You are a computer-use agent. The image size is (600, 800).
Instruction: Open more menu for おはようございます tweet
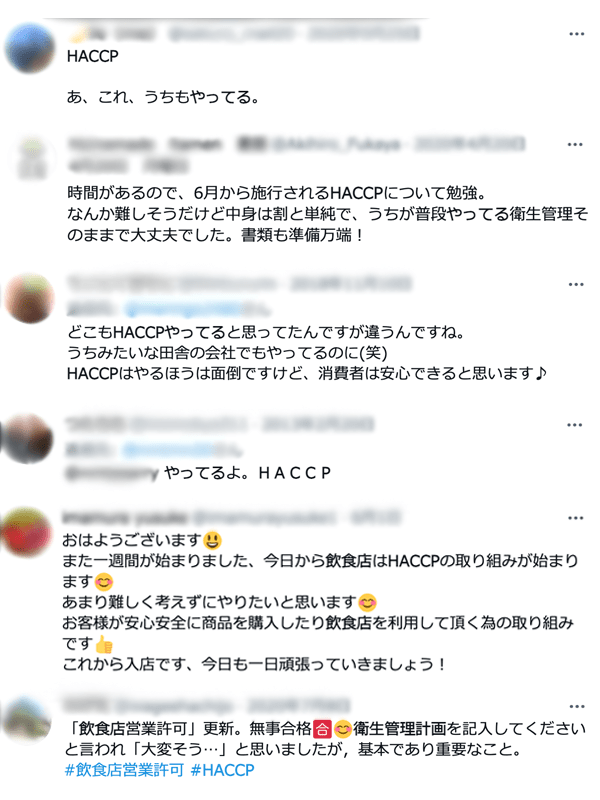pos(576,518)
